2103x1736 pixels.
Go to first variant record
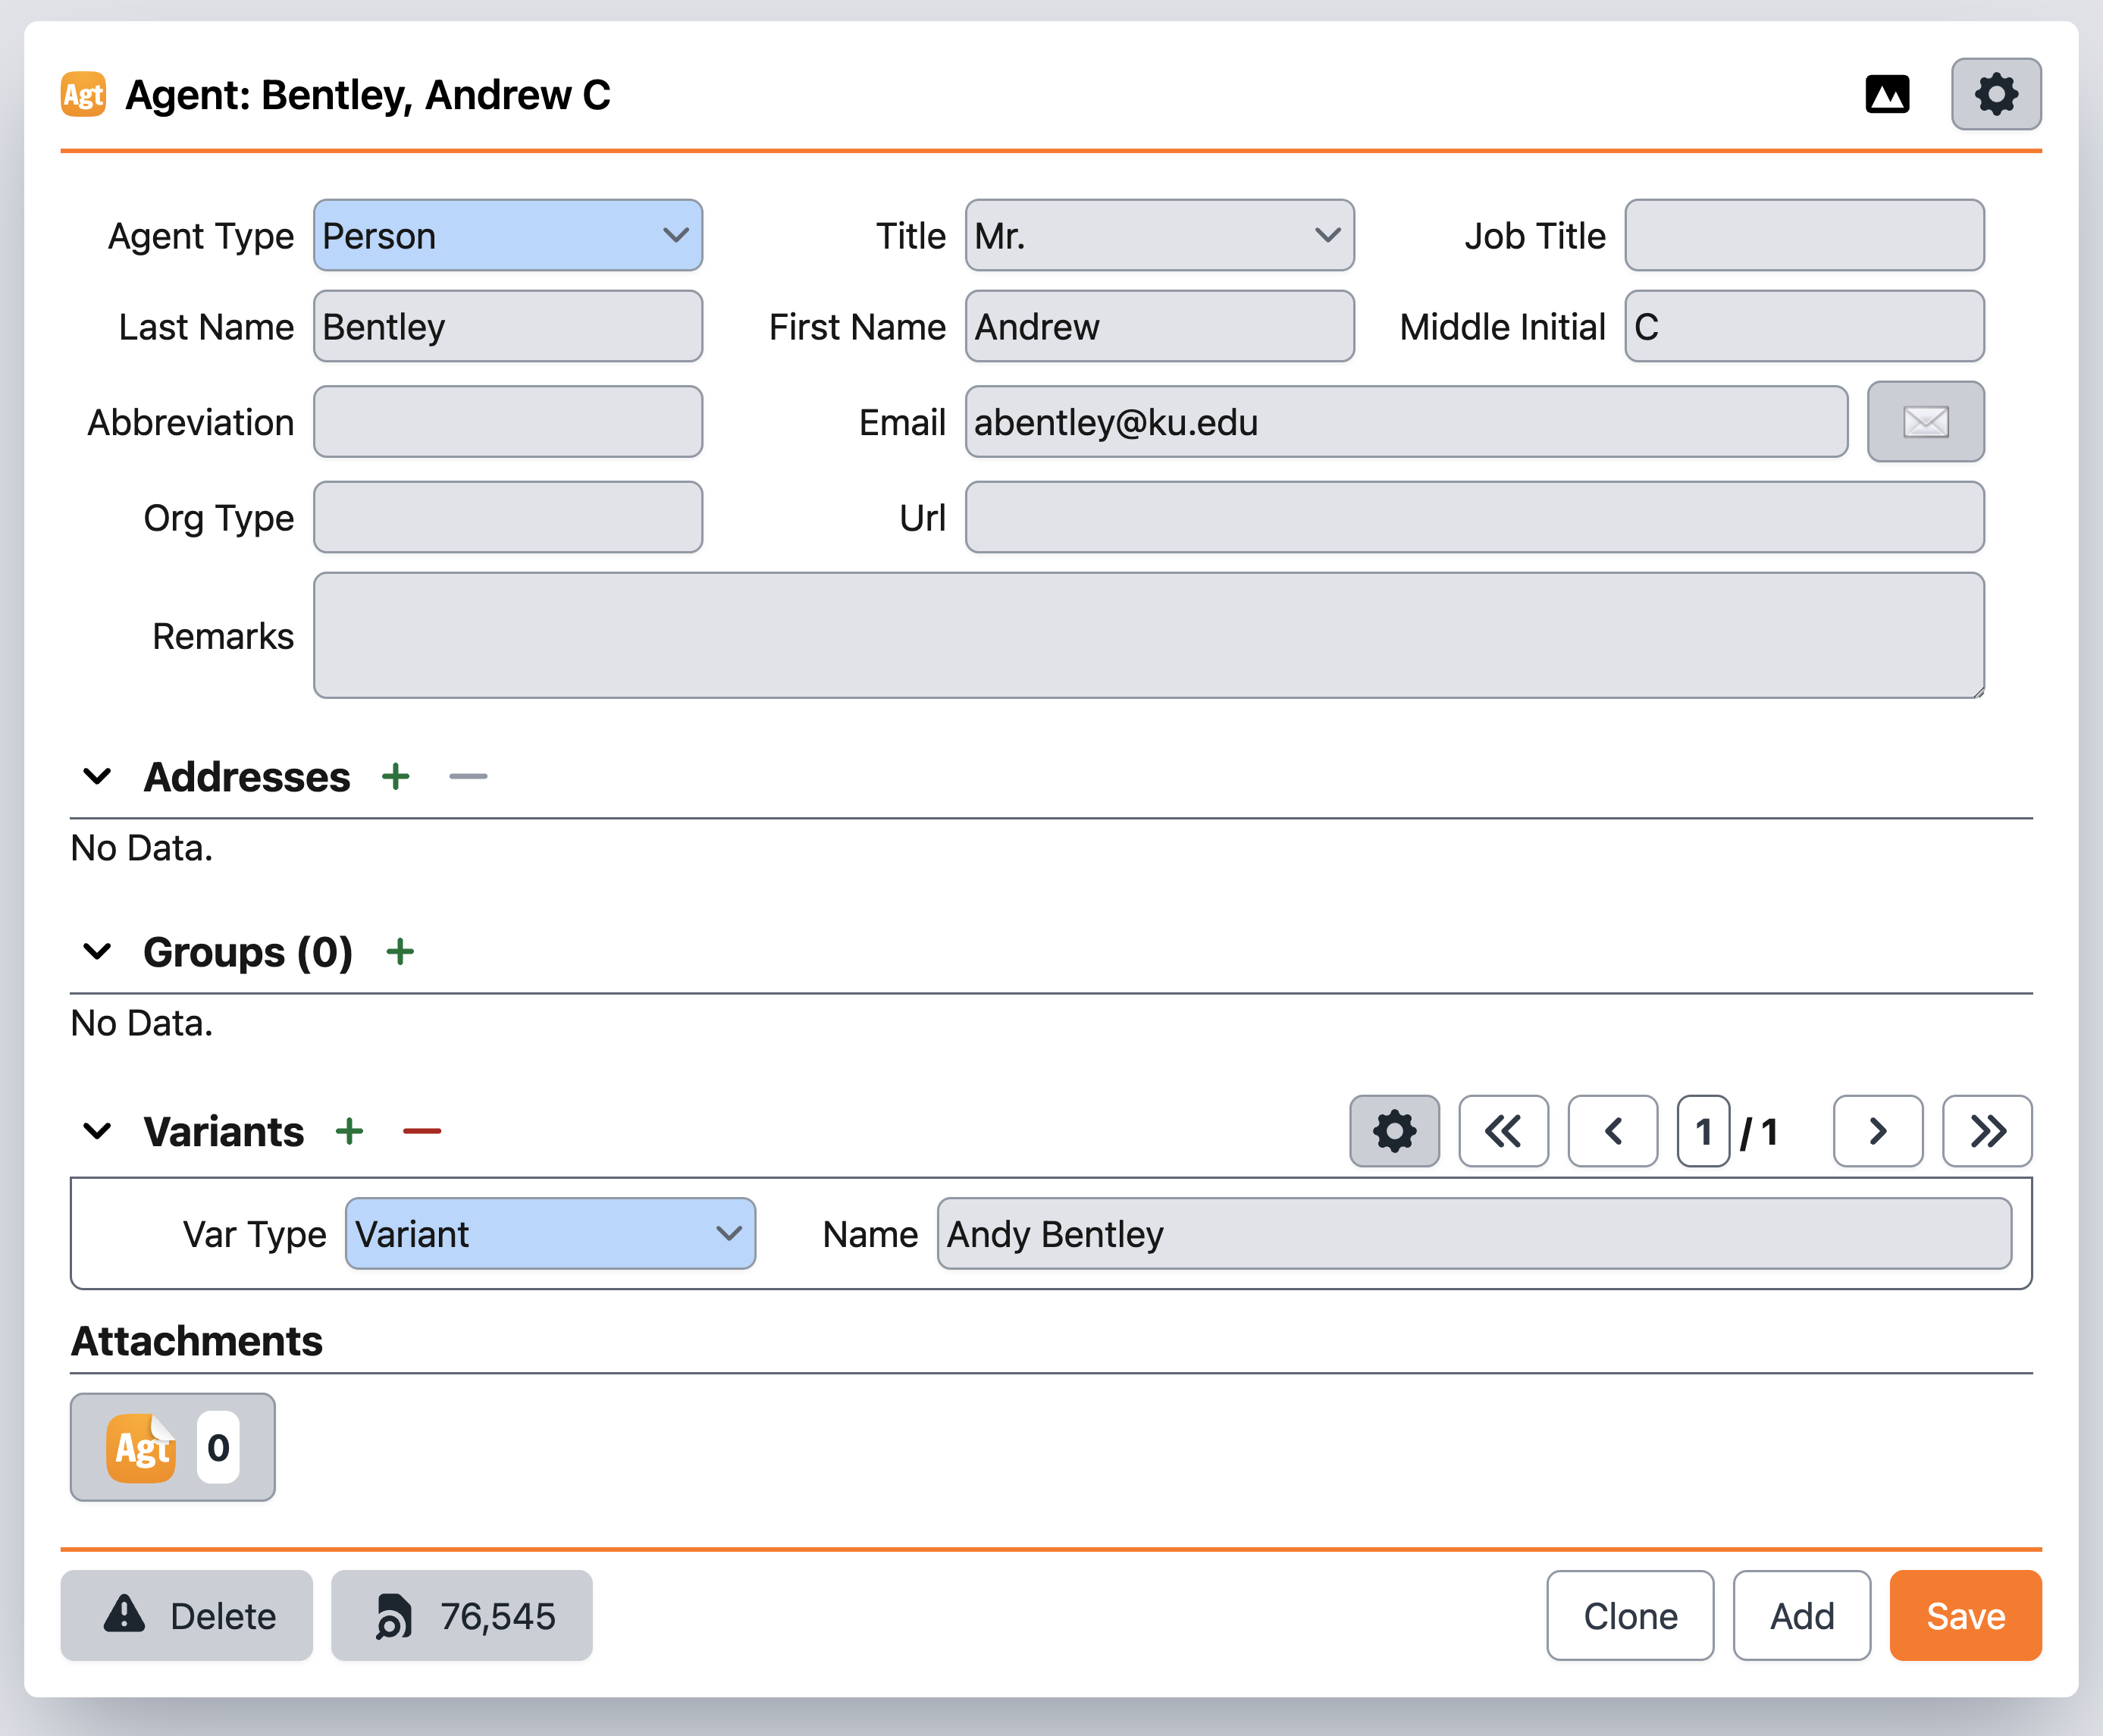pos(1502,1132)
